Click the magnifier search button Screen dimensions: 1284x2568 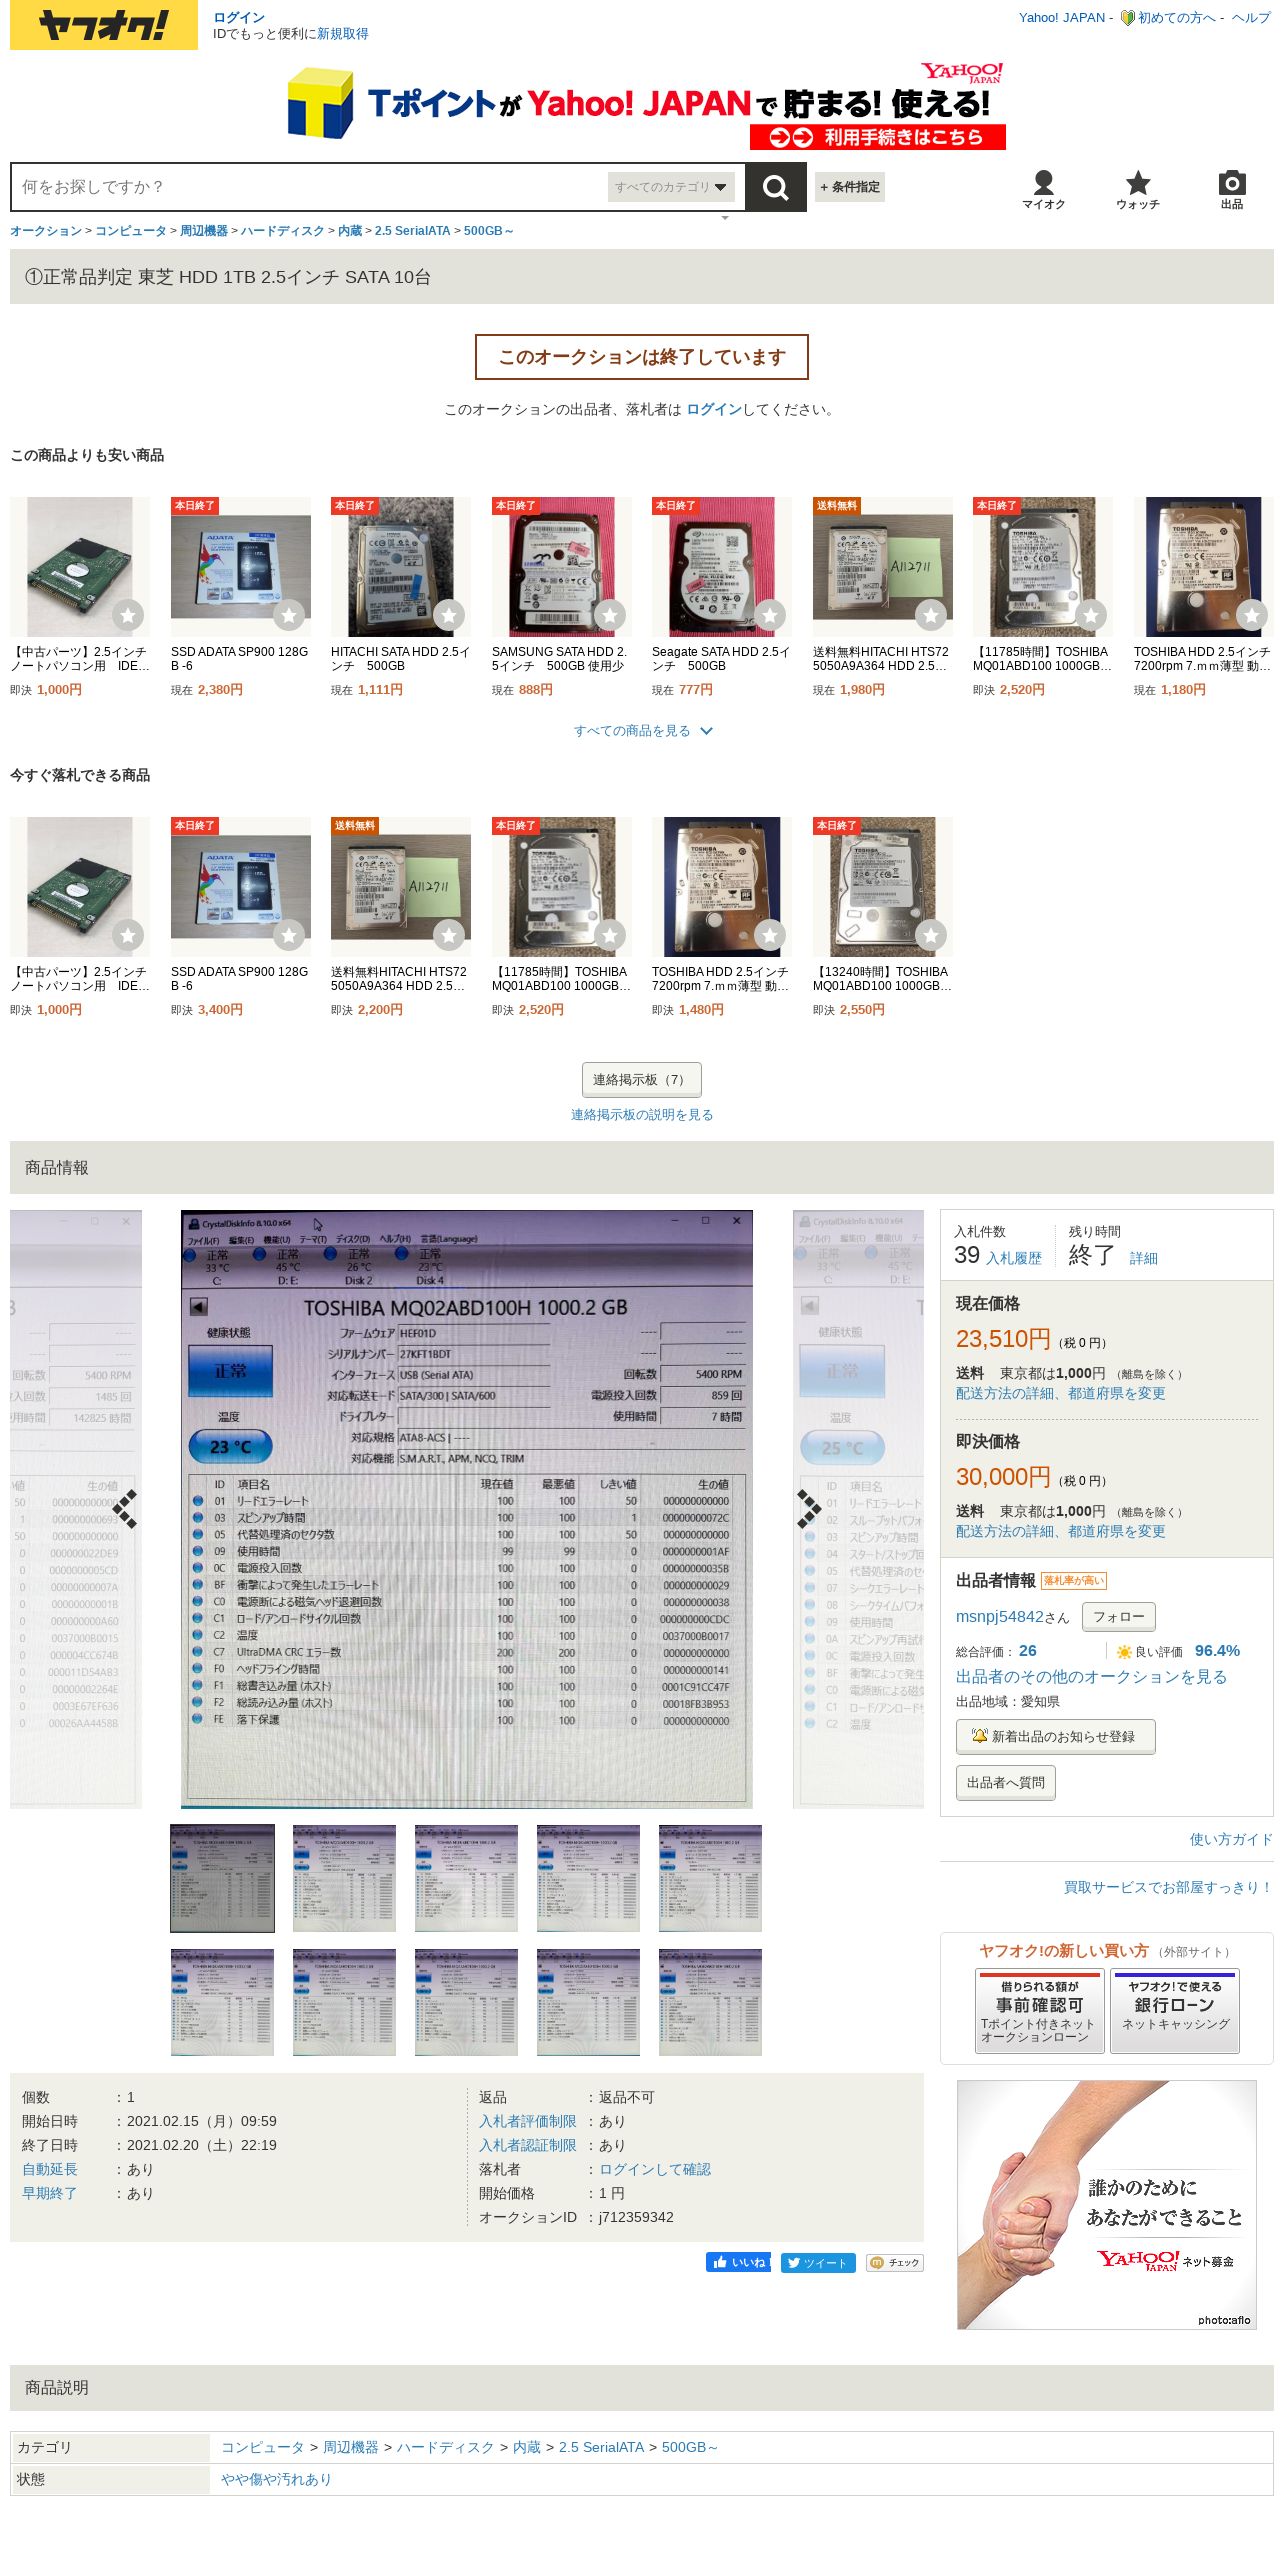[775, 187]
